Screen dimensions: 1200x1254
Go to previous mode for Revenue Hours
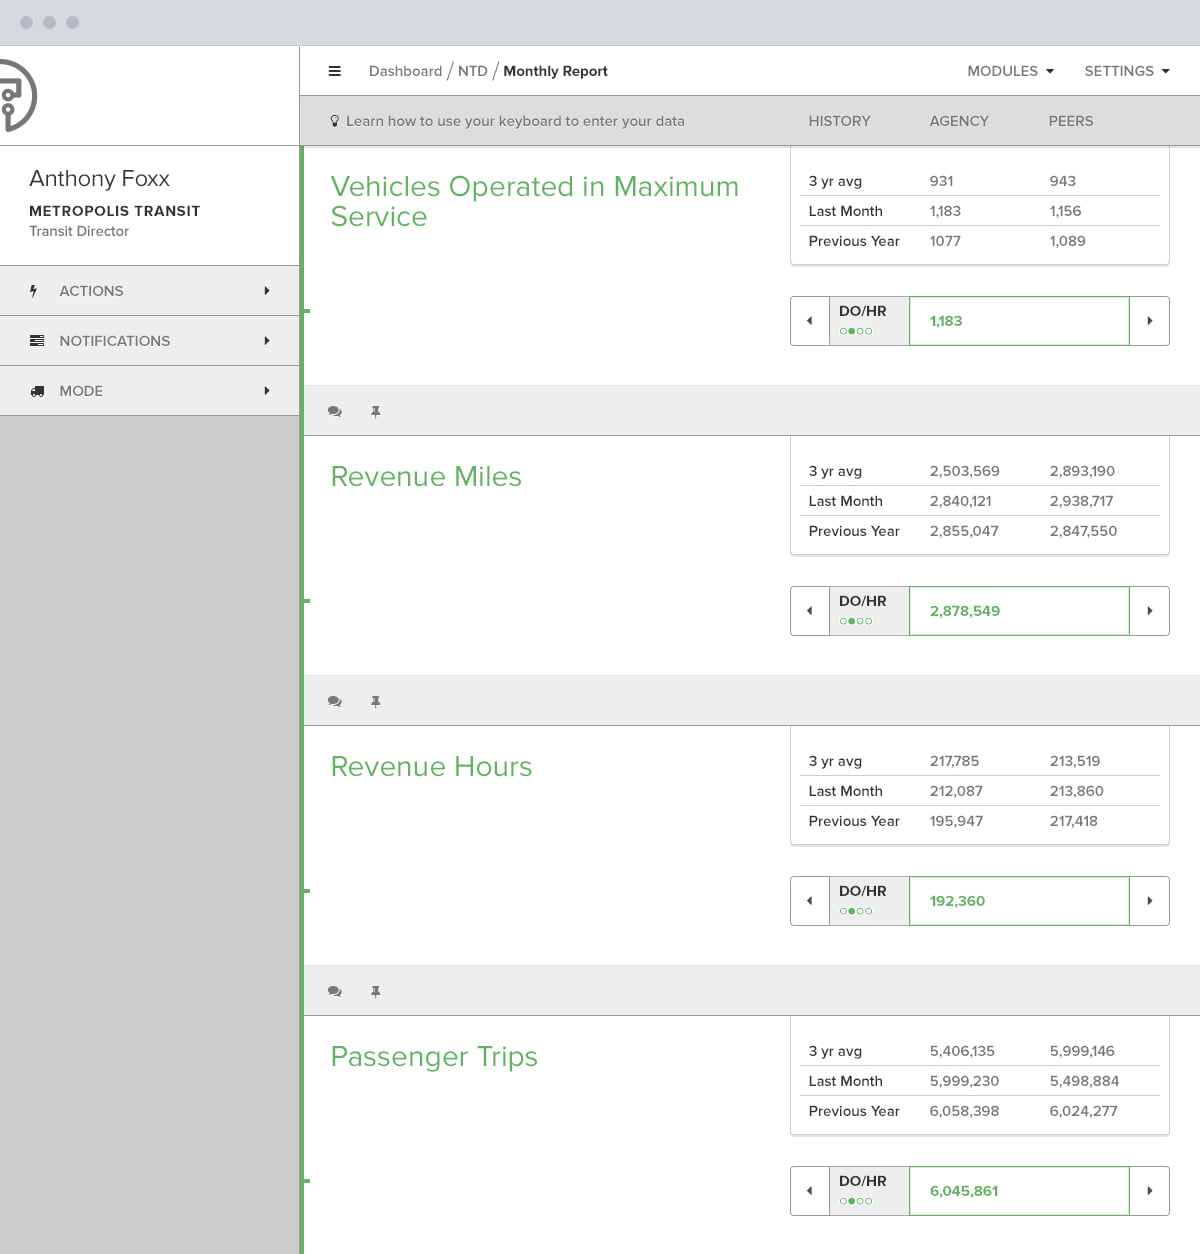click(810, 901)
